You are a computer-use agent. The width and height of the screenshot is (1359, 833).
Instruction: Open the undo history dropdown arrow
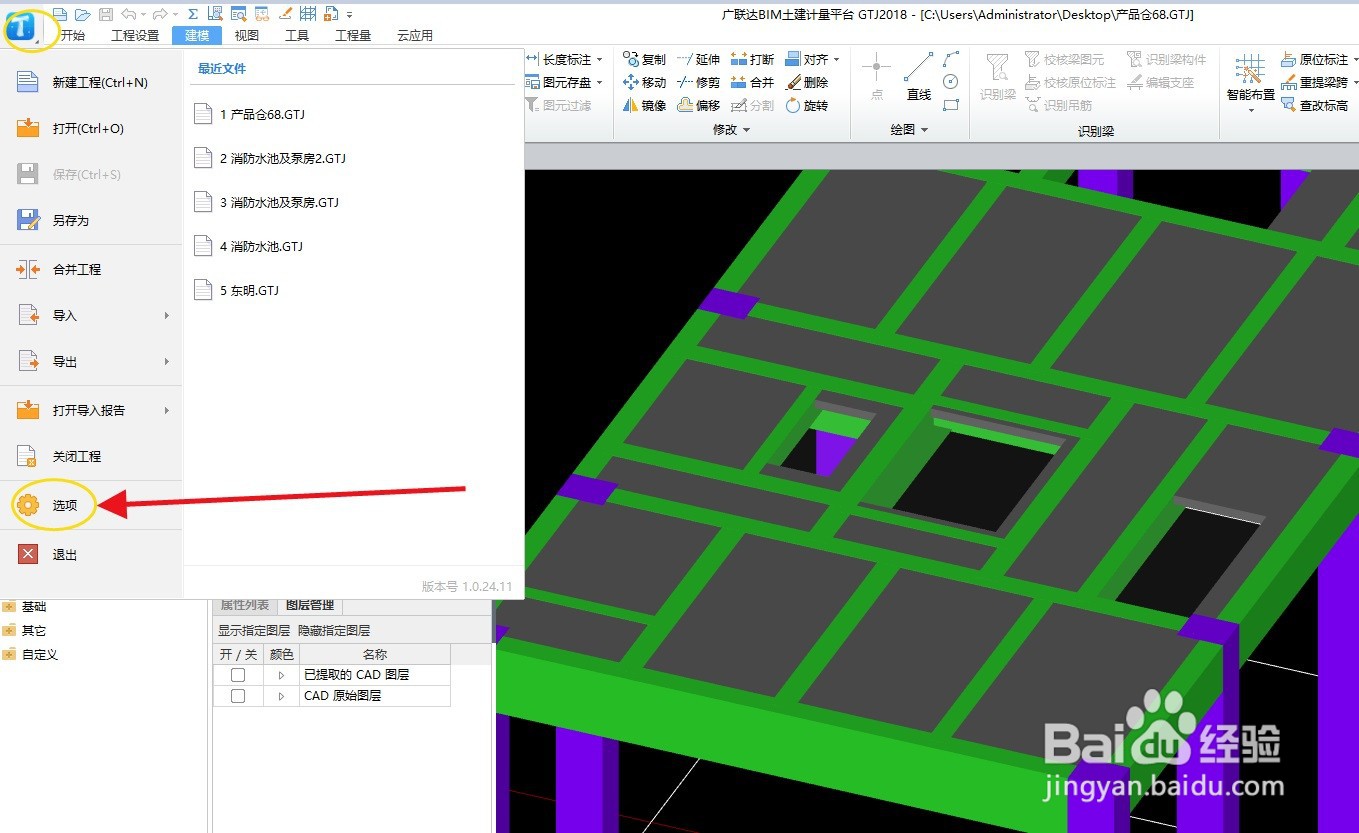click(x=143, y=15)
